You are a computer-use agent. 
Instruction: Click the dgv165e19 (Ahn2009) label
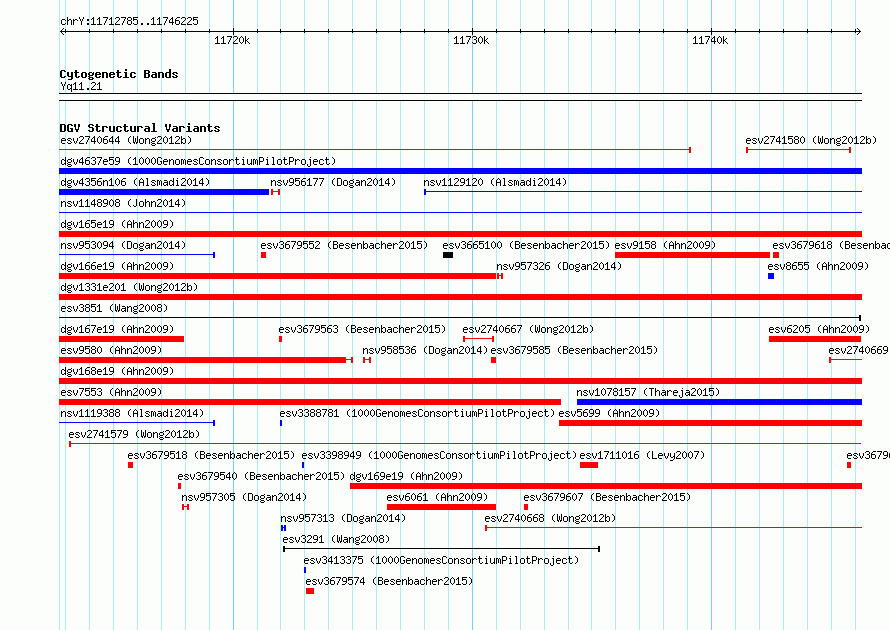click(117, 224)
